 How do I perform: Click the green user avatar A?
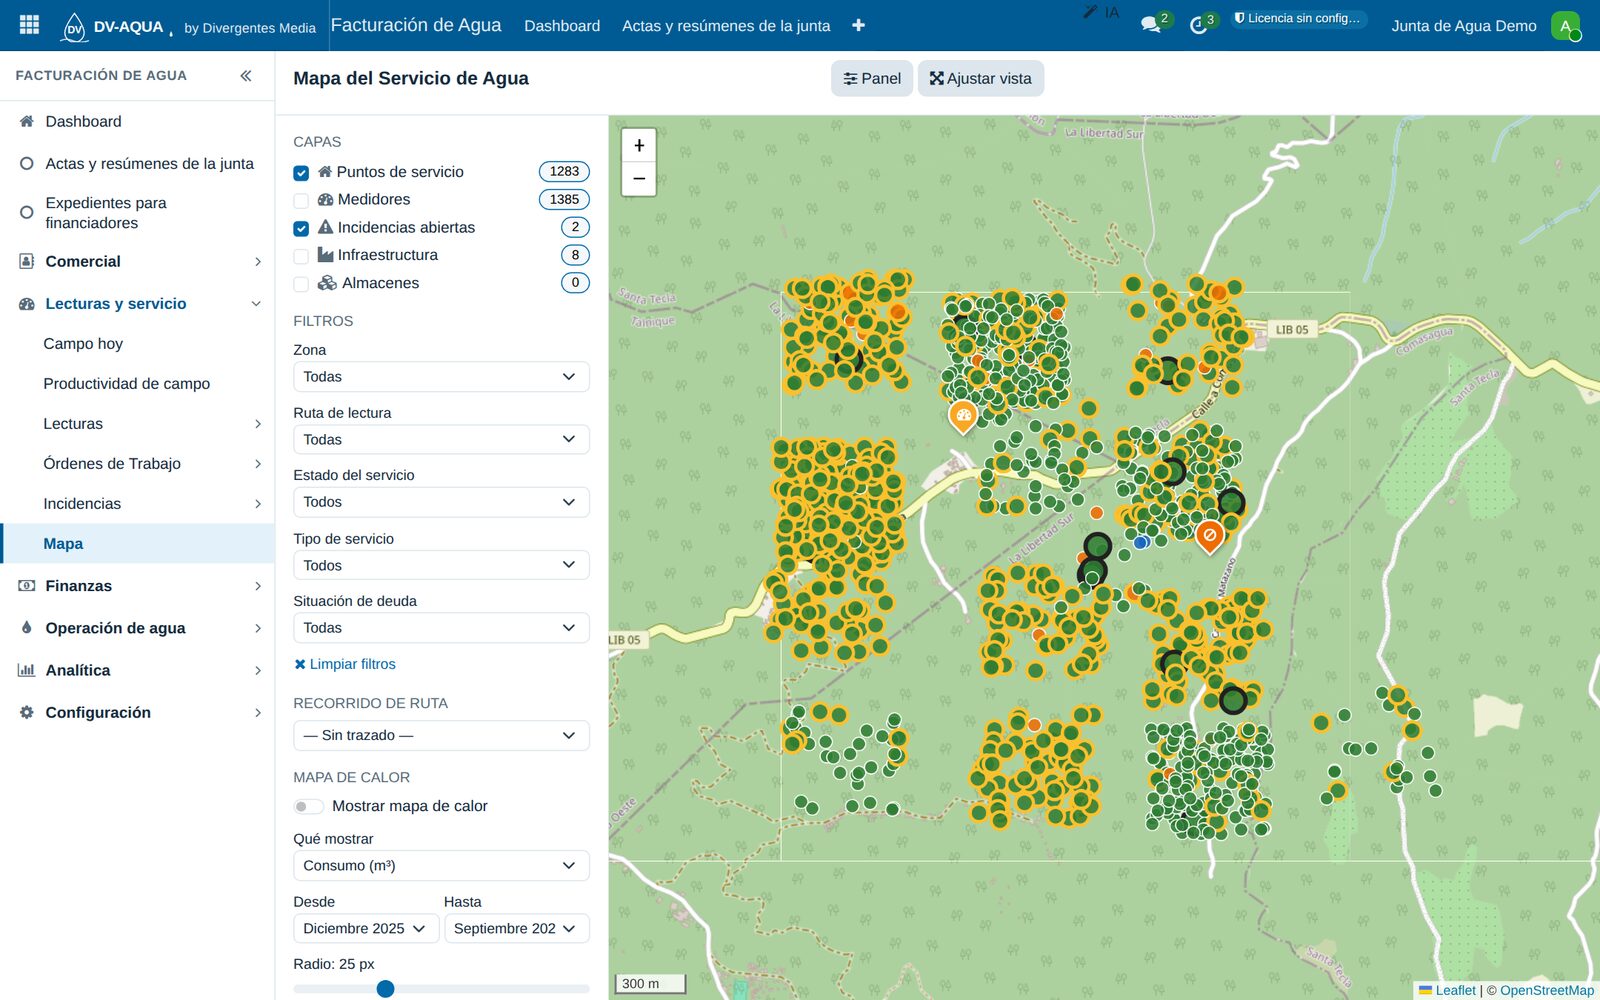(1565, 26)
